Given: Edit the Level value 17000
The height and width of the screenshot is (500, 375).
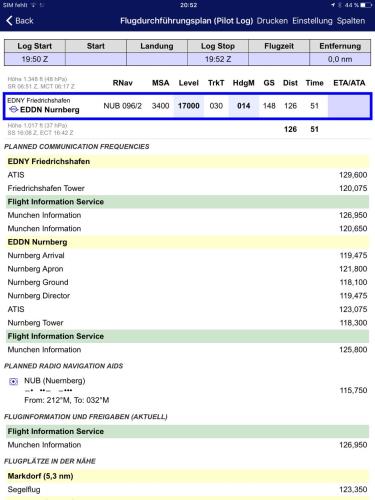Looking at the screenshot, I should 189,106.
